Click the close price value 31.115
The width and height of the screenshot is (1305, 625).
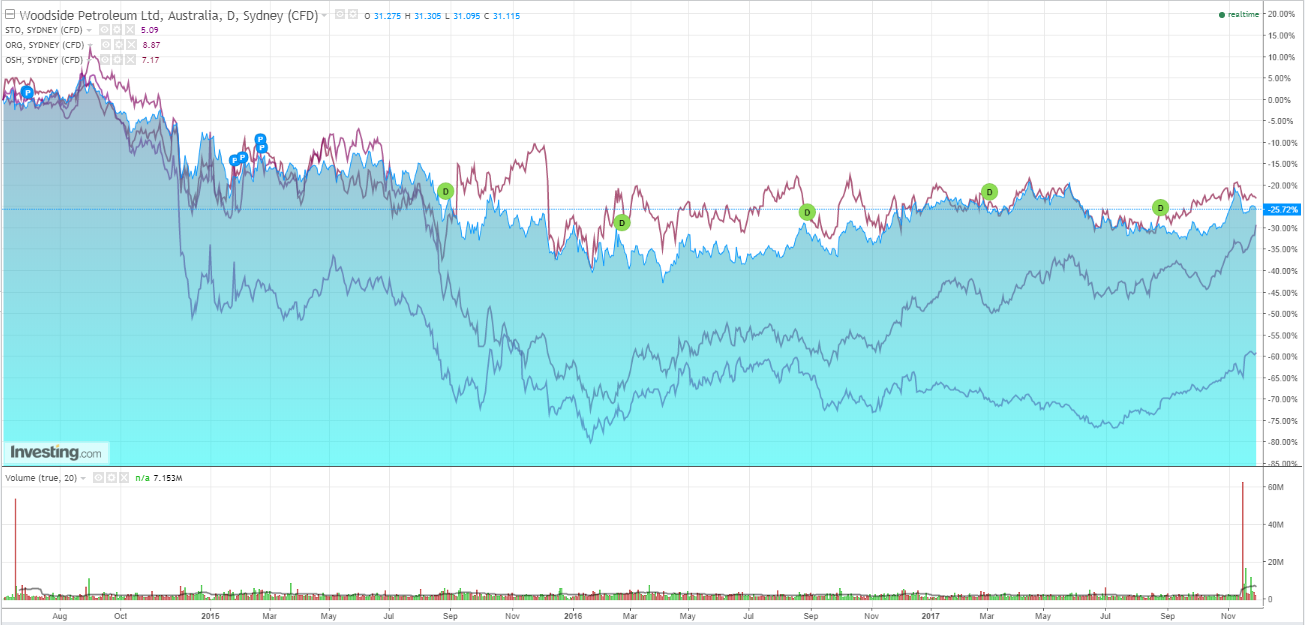click(506, 16)
